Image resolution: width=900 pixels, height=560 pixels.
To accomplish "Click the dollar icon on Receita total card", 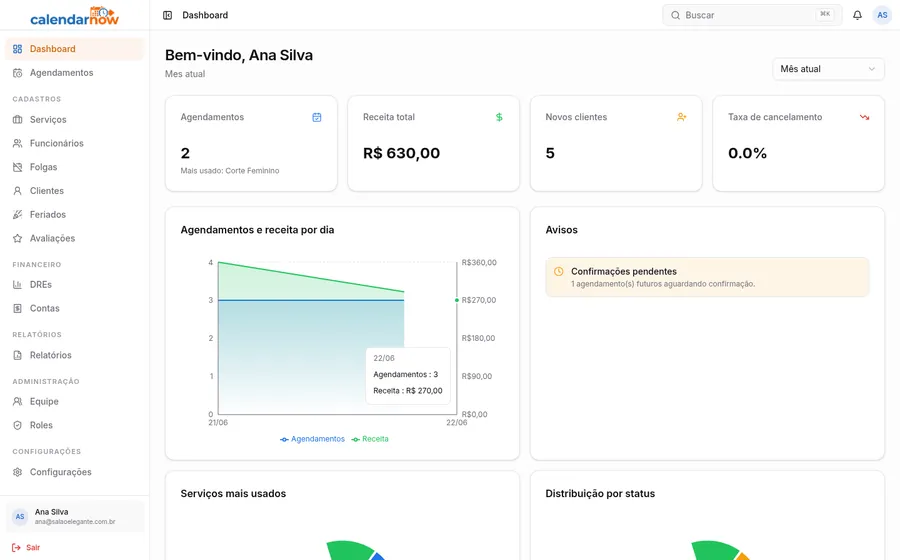I will pos(499,117).
